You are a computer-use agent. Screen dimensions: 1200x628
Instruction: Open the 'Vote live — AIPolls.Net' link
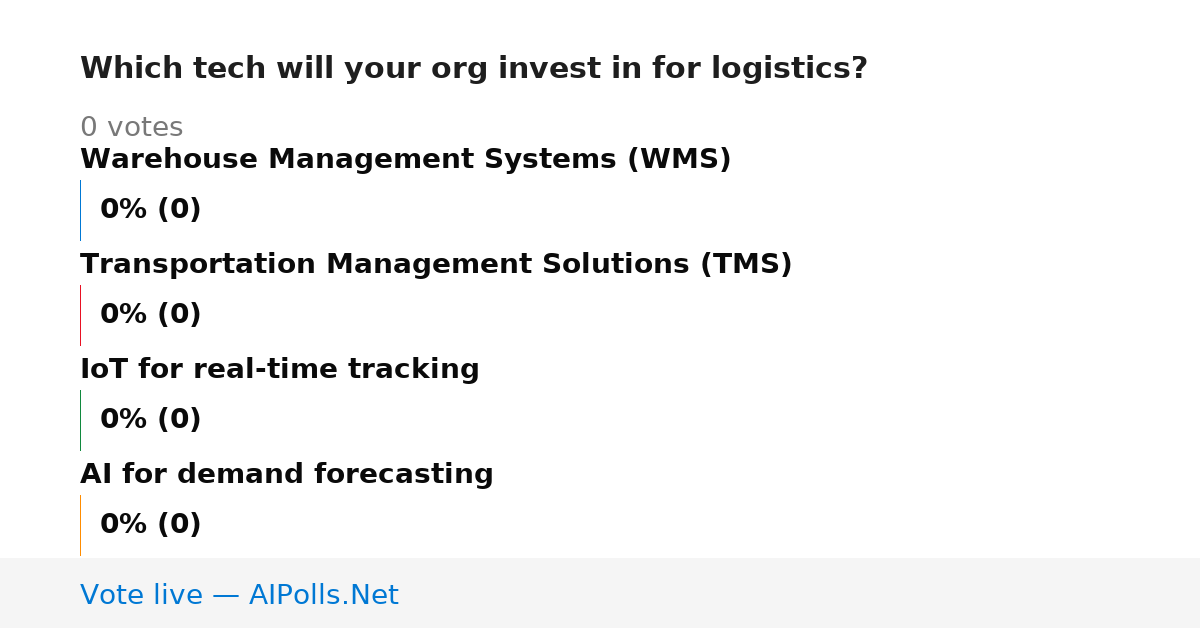239,596
